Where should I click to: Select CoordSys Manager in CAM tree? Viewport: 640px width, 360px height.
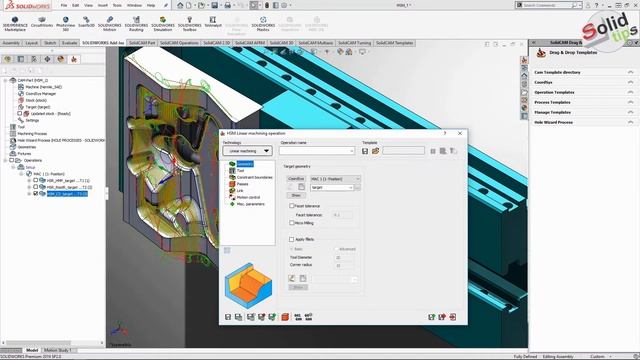coord(40,93)
